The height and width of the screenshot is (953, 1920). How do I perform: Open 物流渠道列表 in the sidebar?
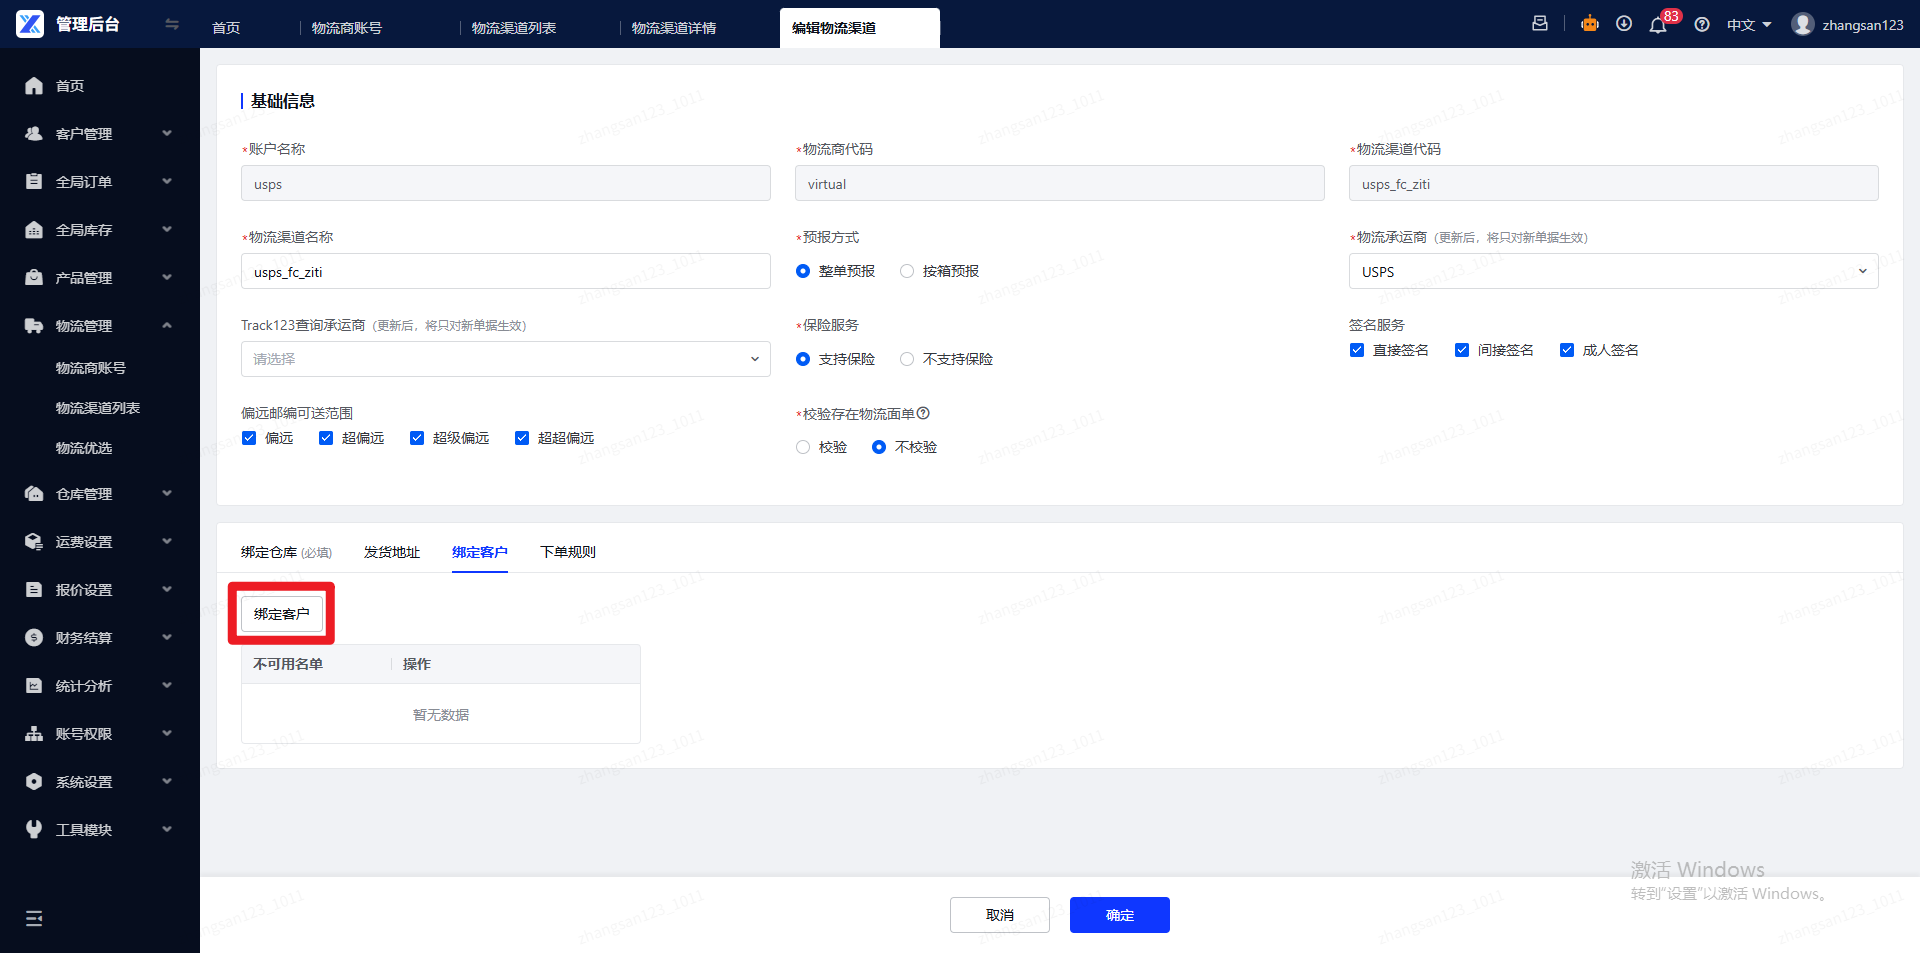point(98,408)
